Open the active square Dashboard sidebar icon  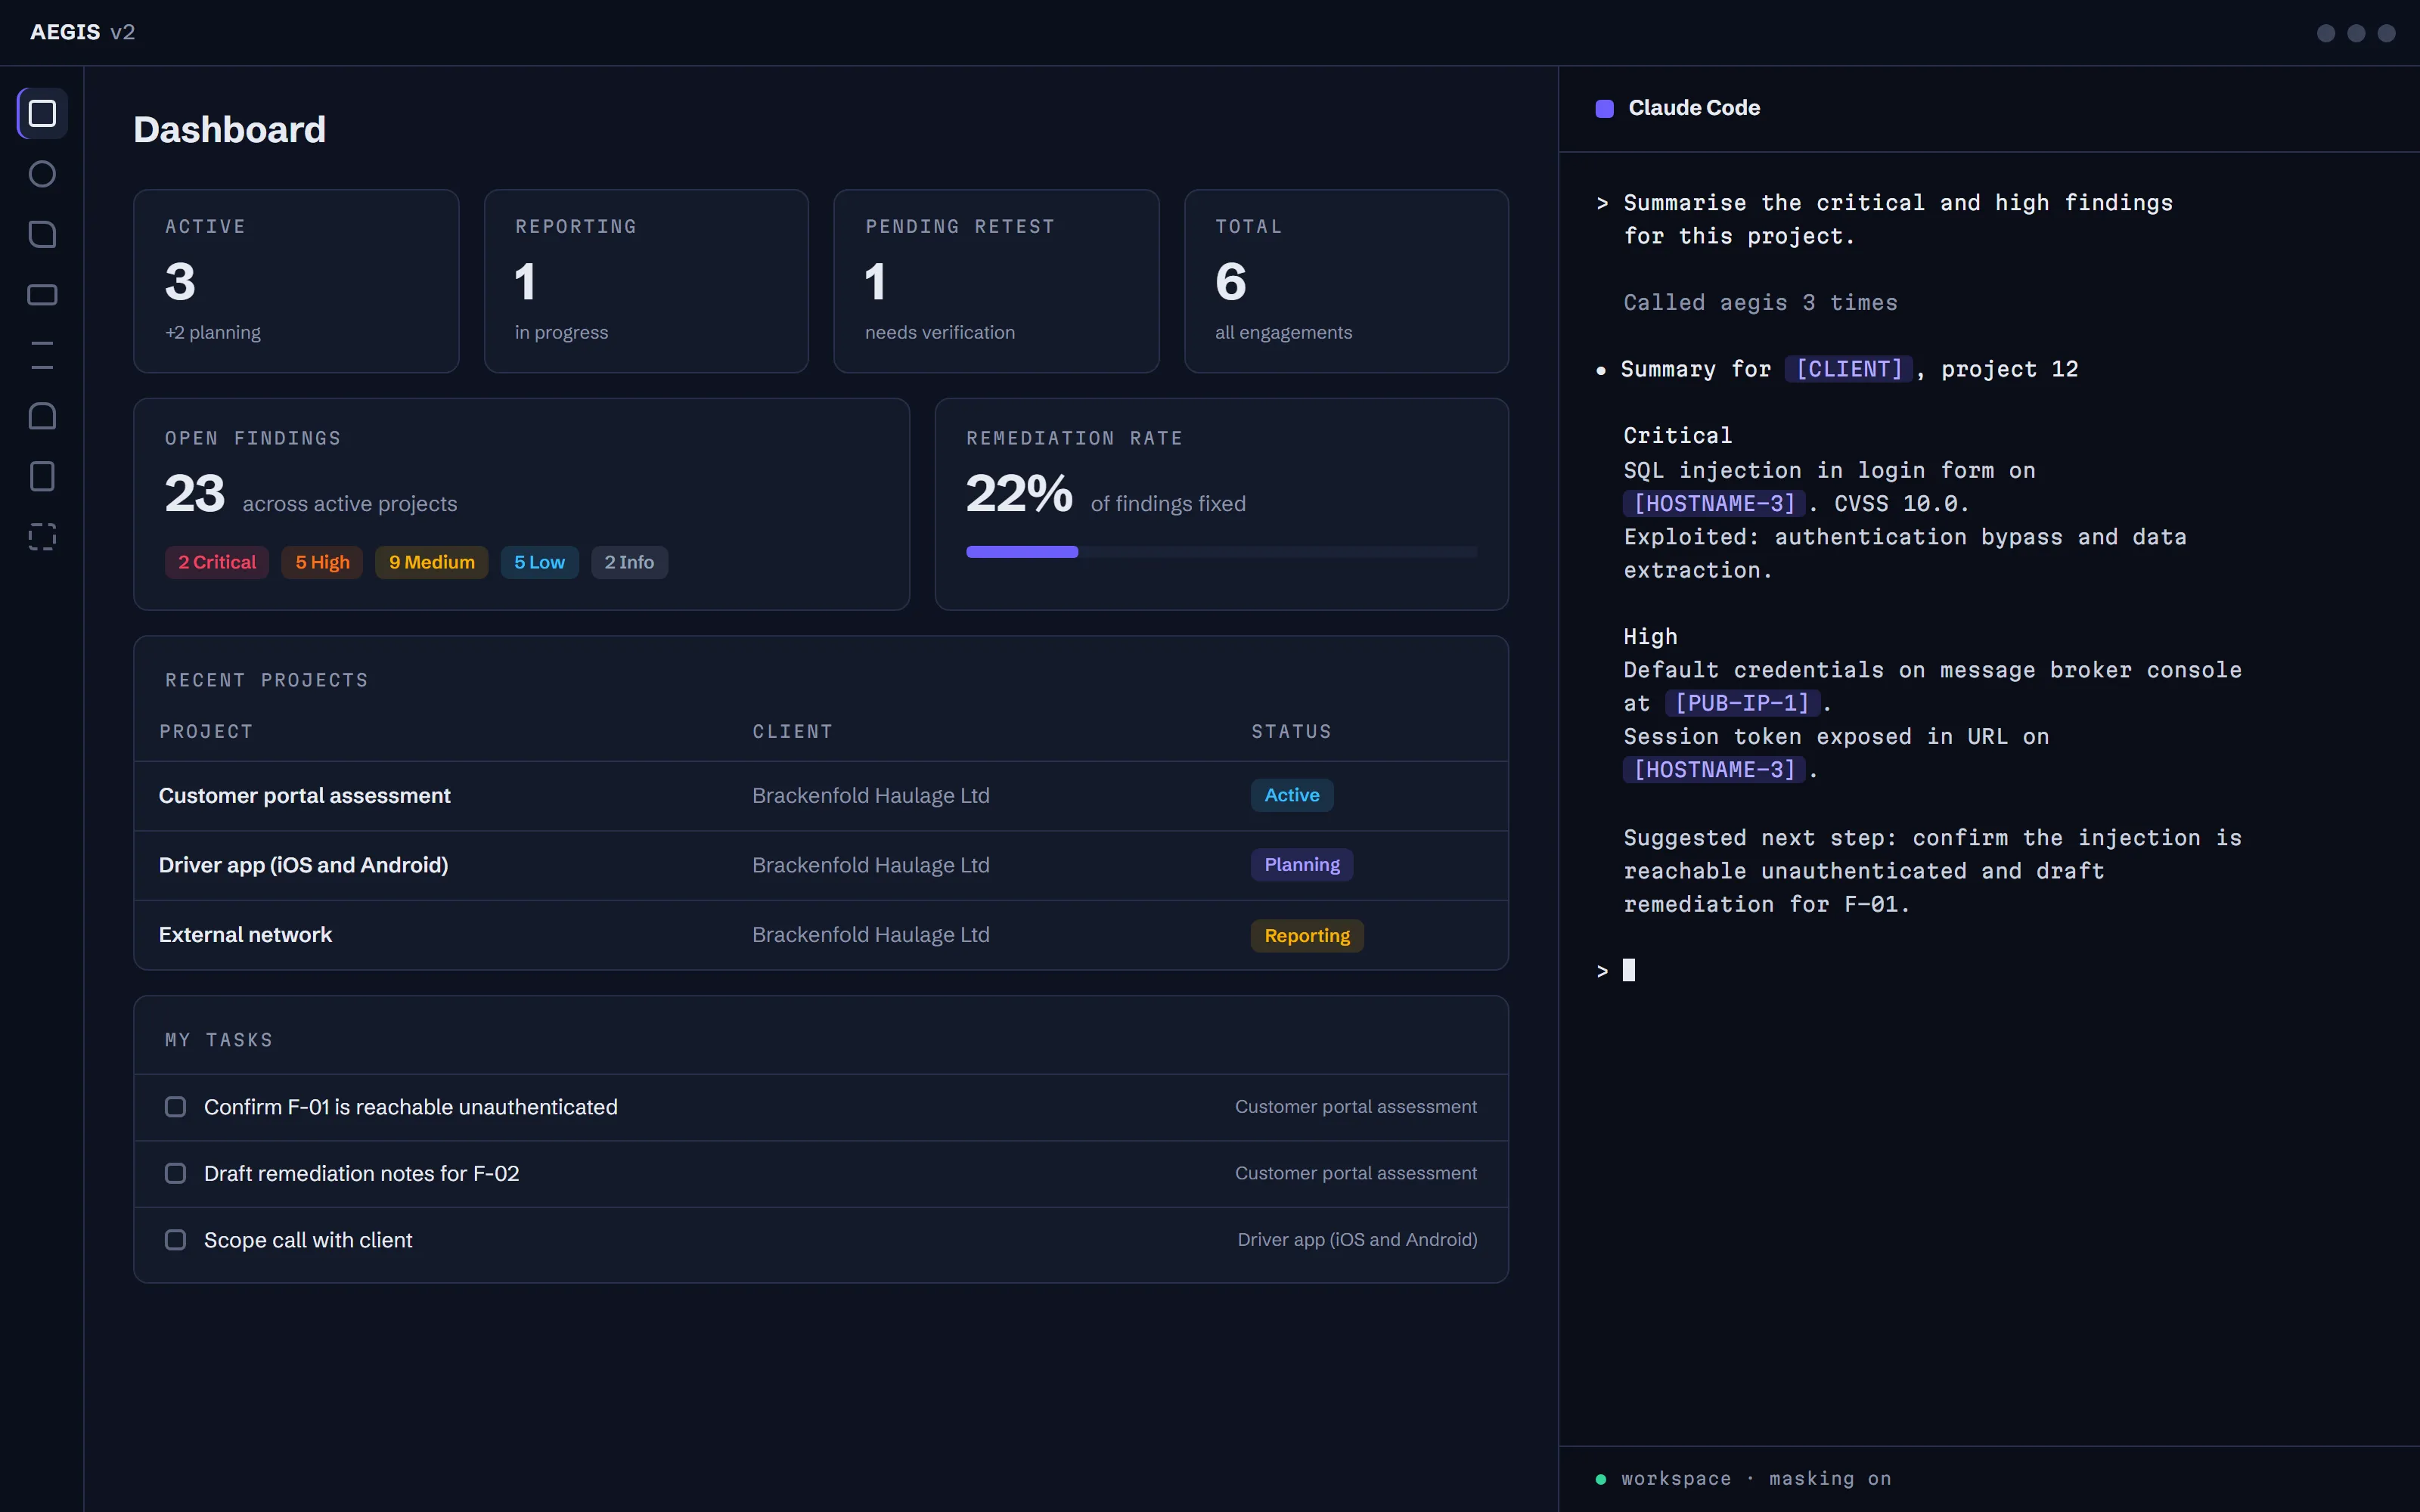42,113
